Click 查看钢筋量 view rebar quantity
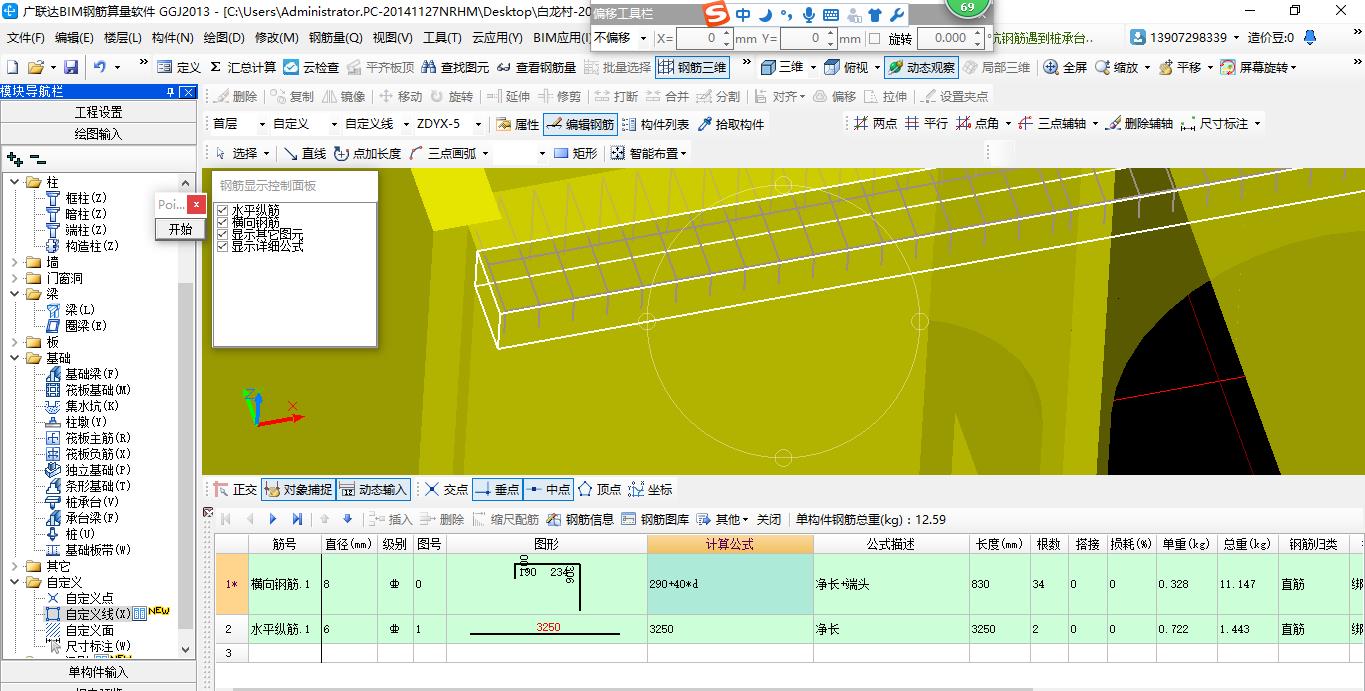 click(536, 67)
